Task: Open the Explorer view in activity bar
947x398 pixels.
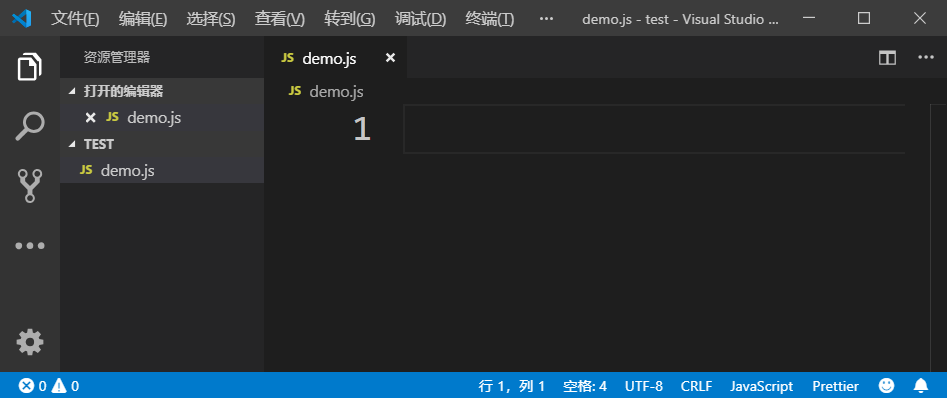Action: pyautogui.click(x=30, y=66)
